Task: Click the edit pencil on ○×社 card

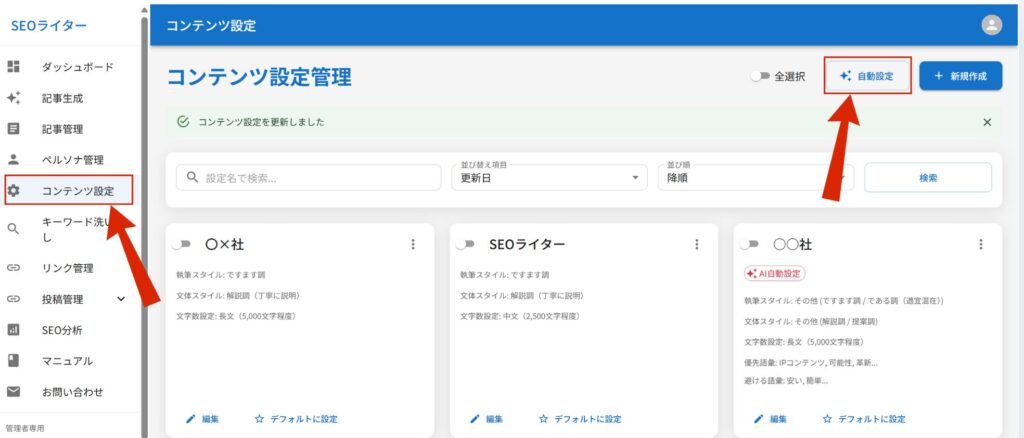Action: click(203, 419)
